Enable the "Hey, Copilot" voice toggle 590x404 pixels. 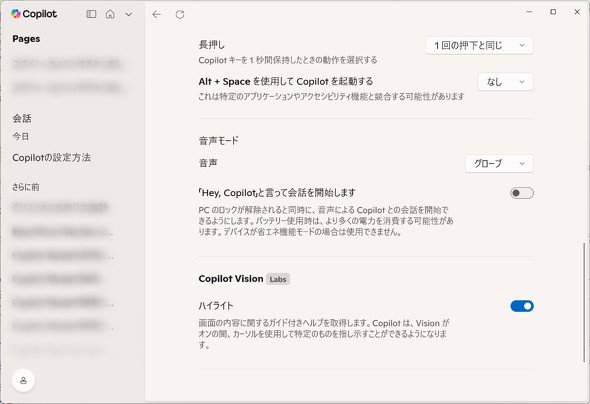point(522,193)
